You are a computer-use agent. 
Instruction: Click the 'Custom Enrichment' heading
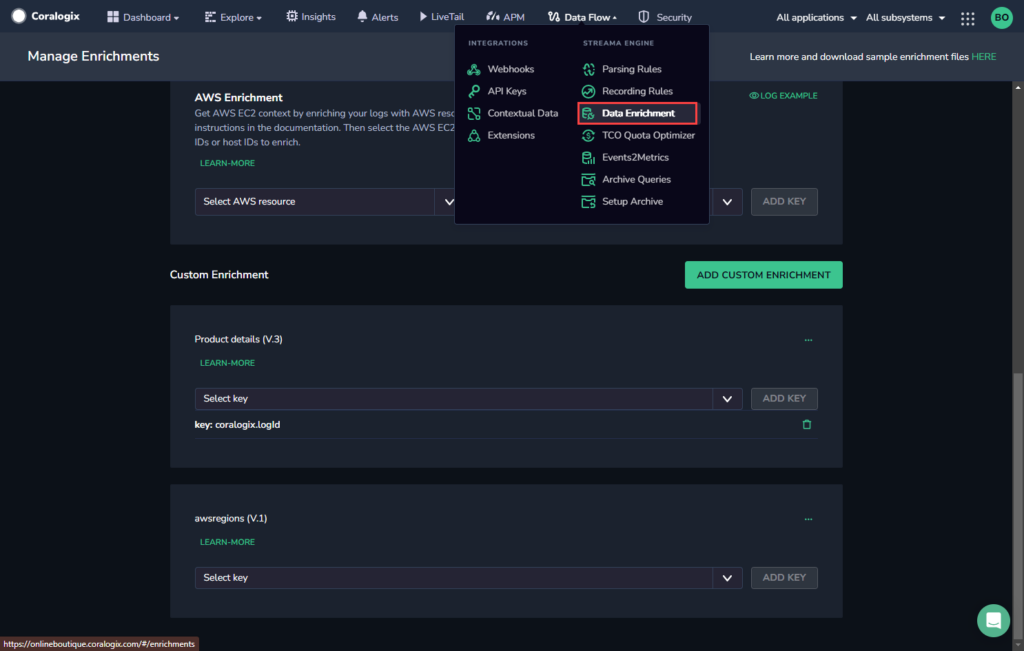(219, 275)
